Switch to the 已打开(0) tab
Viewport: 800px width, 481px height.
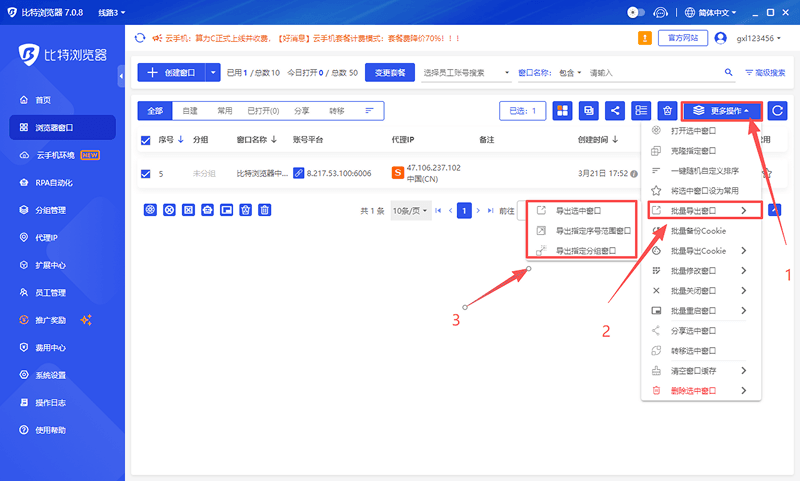tap(264, 110)
